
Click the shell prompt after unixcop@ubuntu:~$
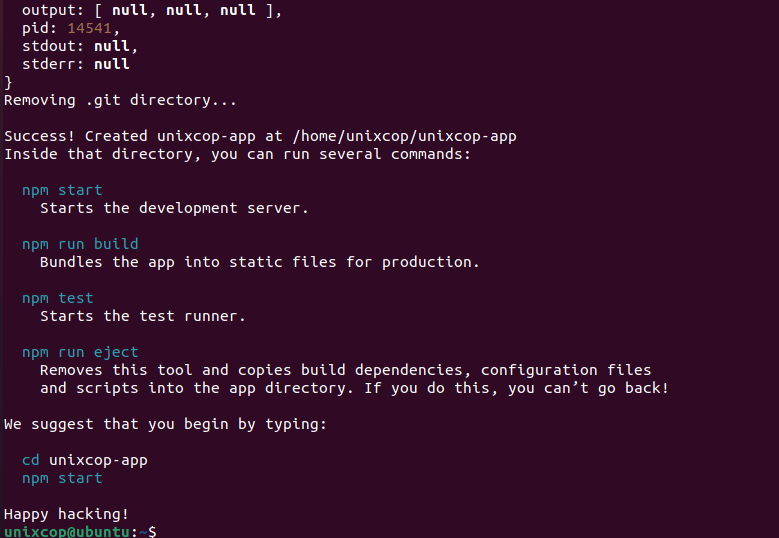(x=164, y=532)
